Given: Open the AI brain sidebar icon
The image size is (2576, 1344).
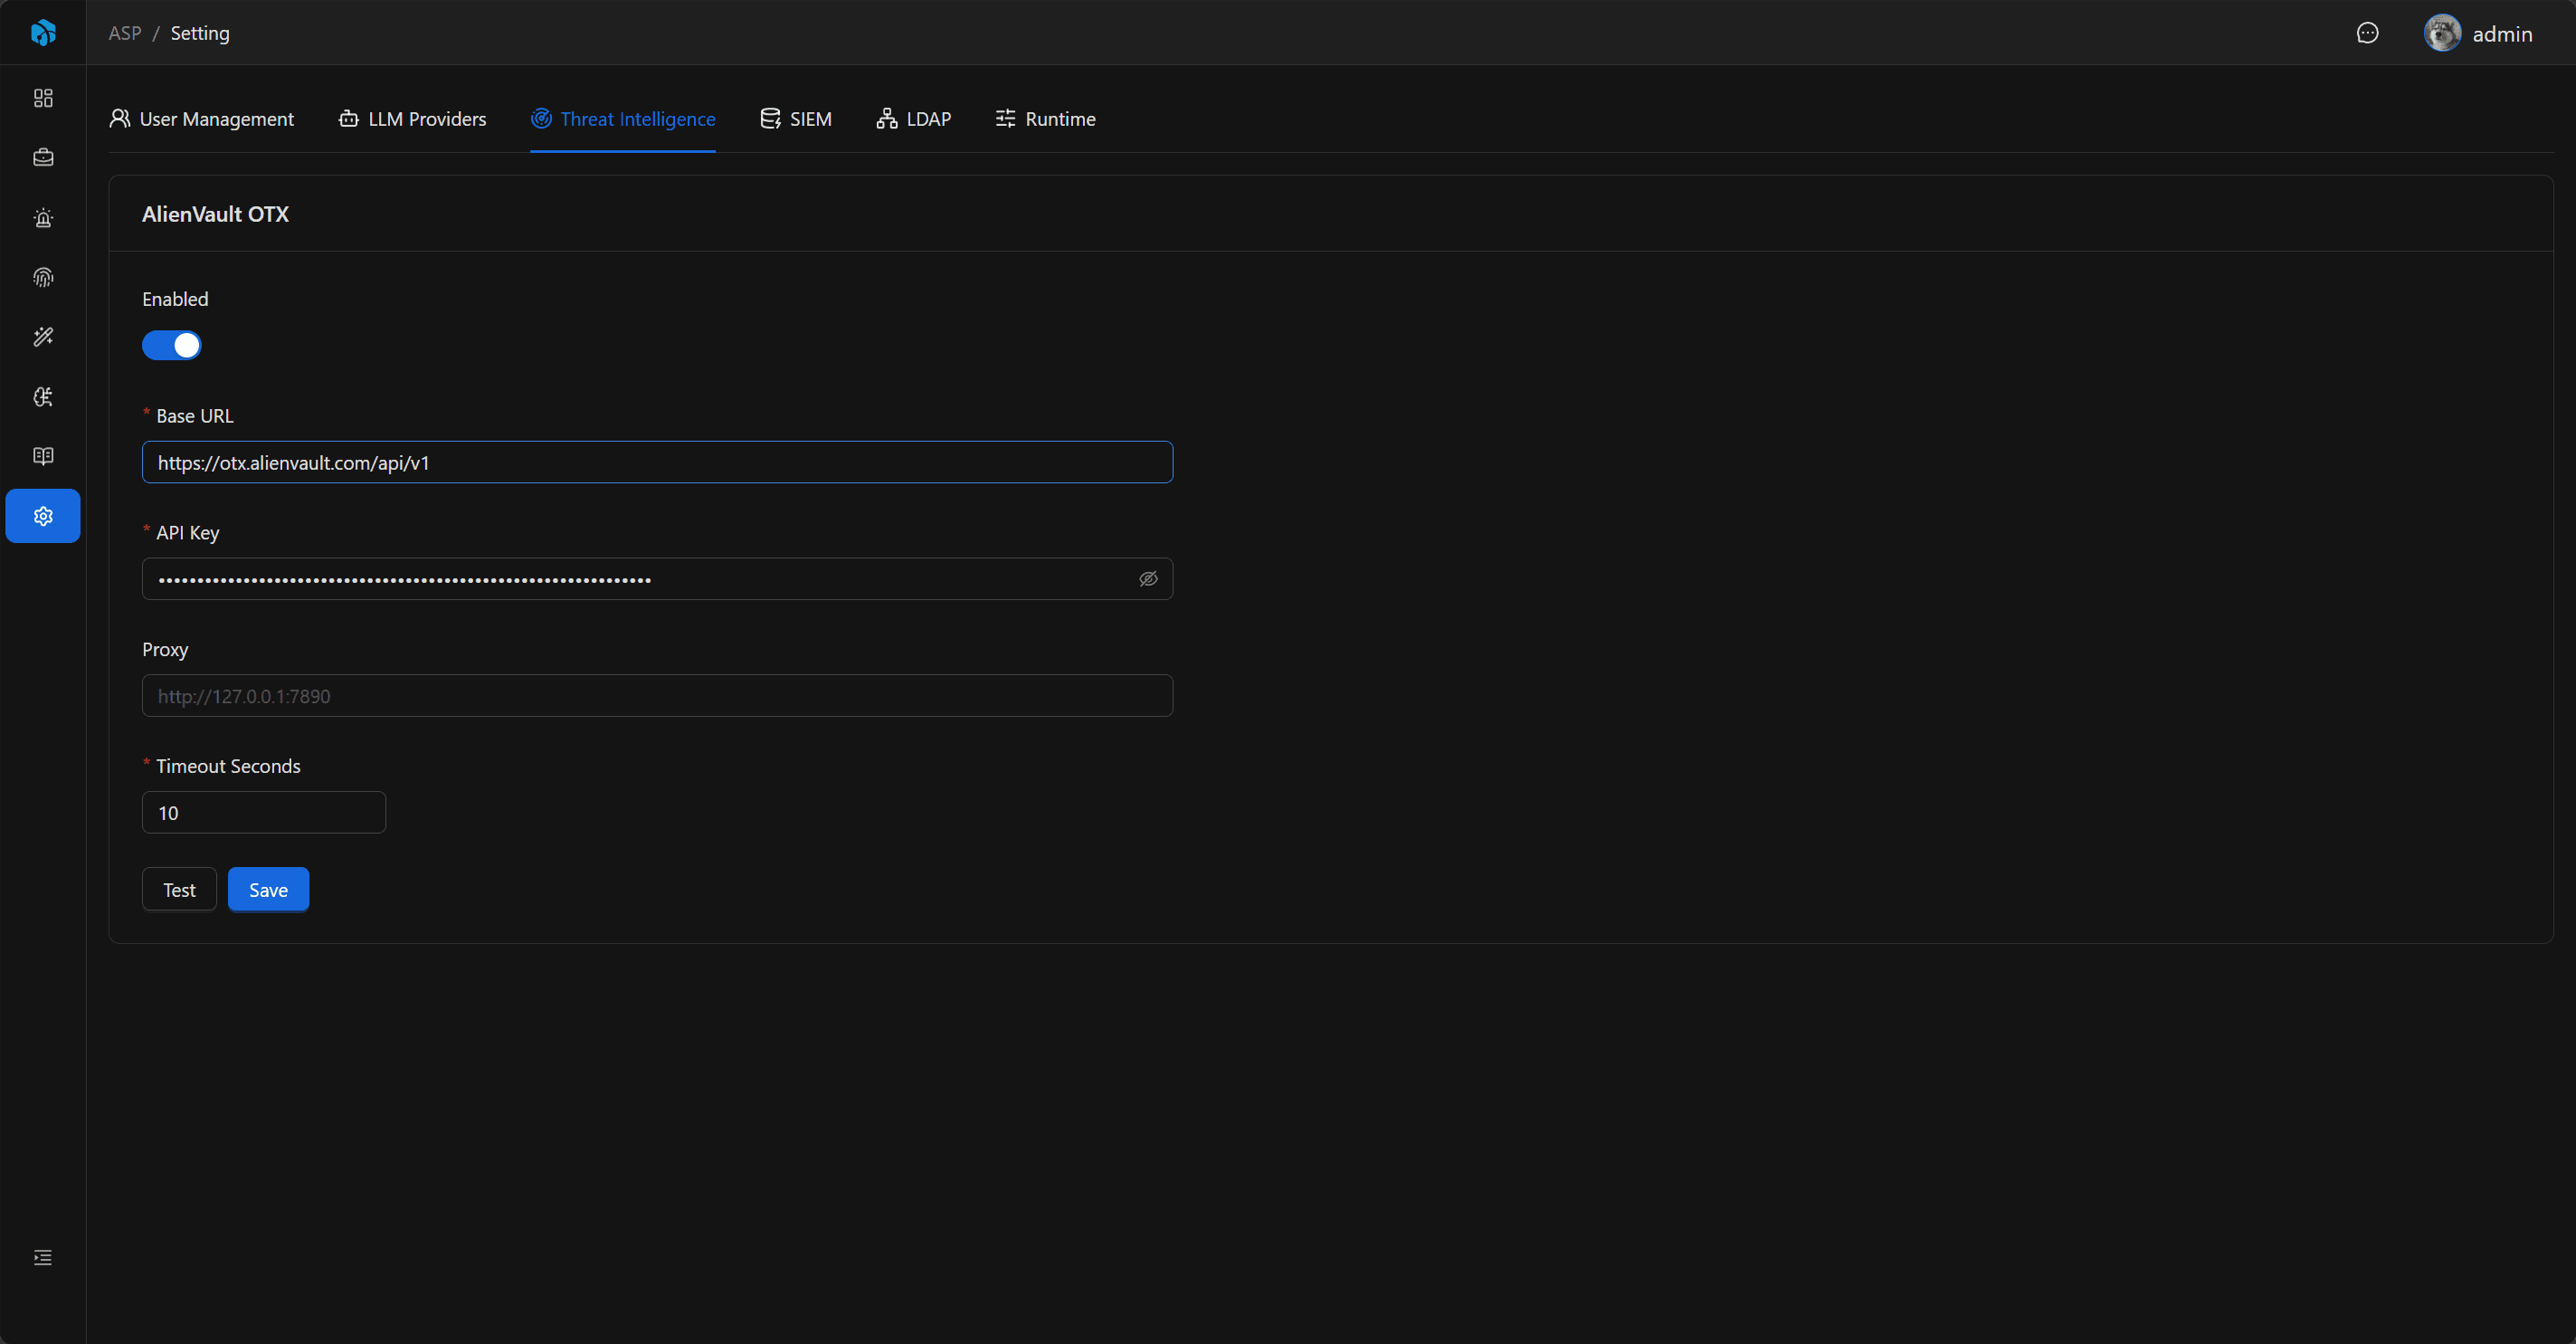Looking at the screenshot, I should 43,397.
